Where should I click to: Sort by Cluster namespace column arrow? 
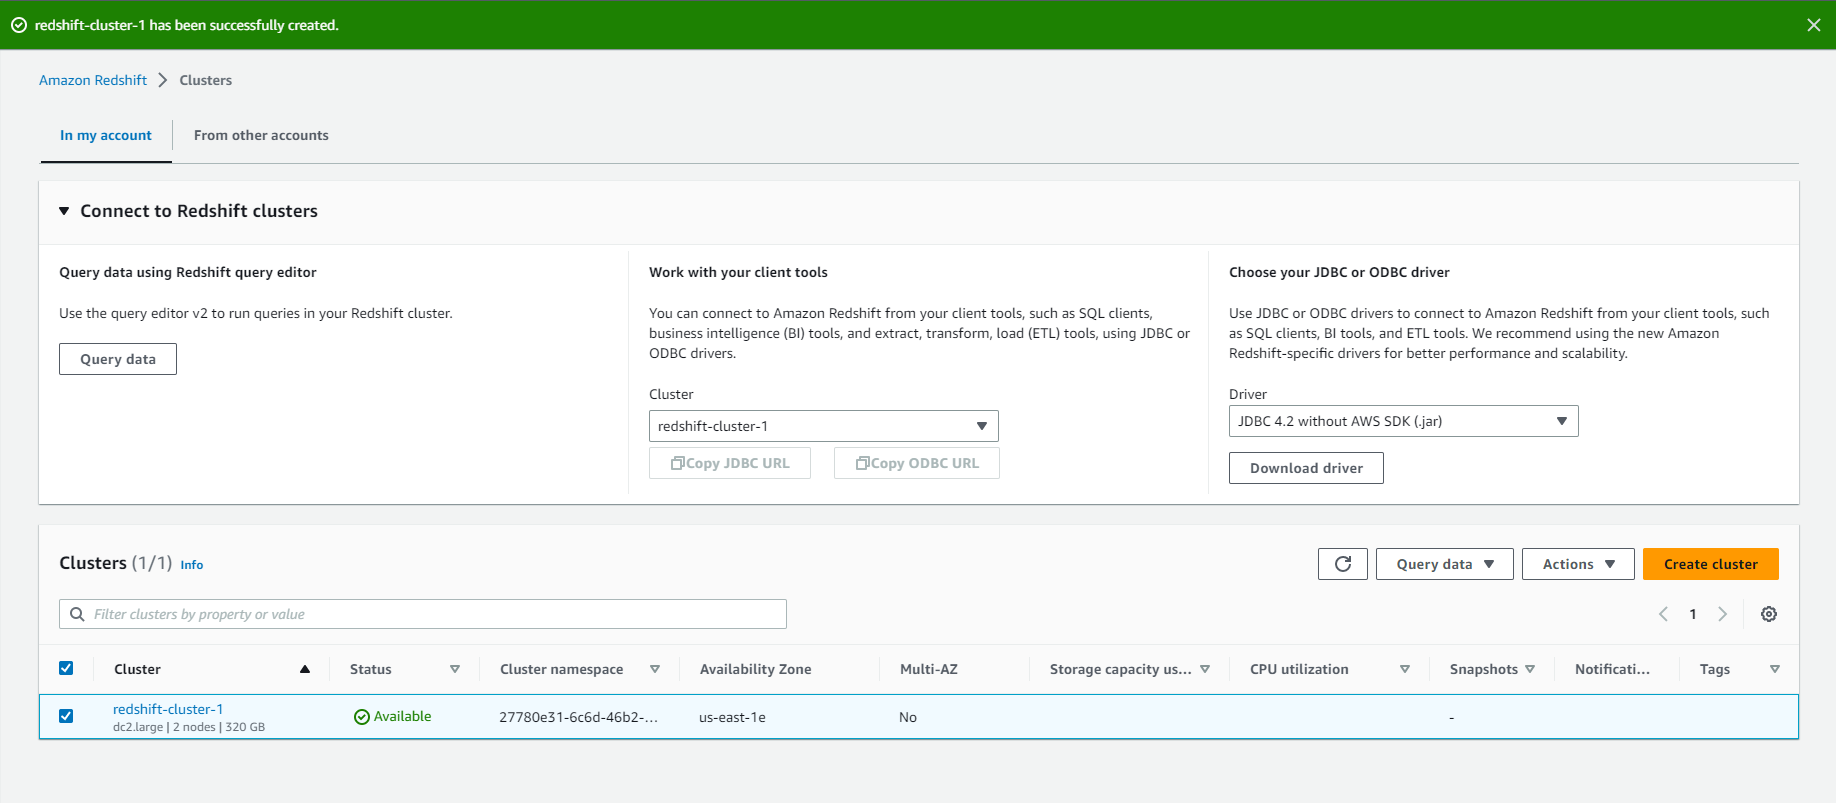pyautogui.click(x=655, y=669)
